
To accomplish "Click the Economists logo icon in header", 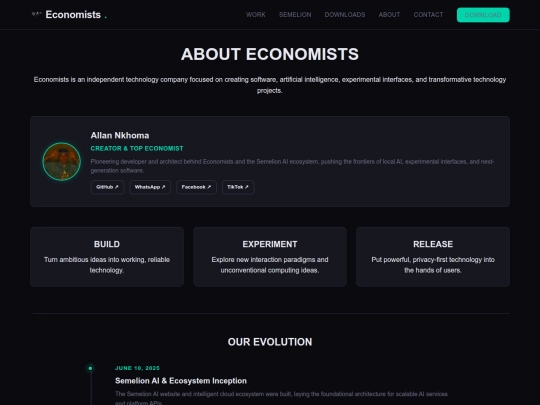I will pyautogui.click(x=36, y=14).
